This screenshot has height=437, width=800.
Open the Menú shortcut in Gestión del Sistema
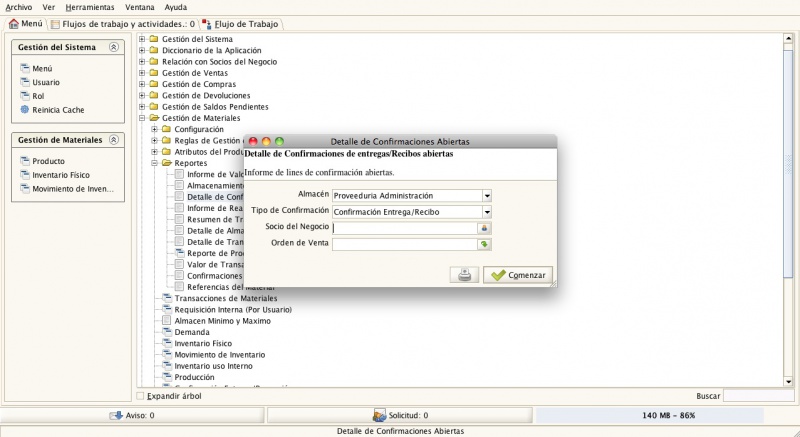[42, 68]
